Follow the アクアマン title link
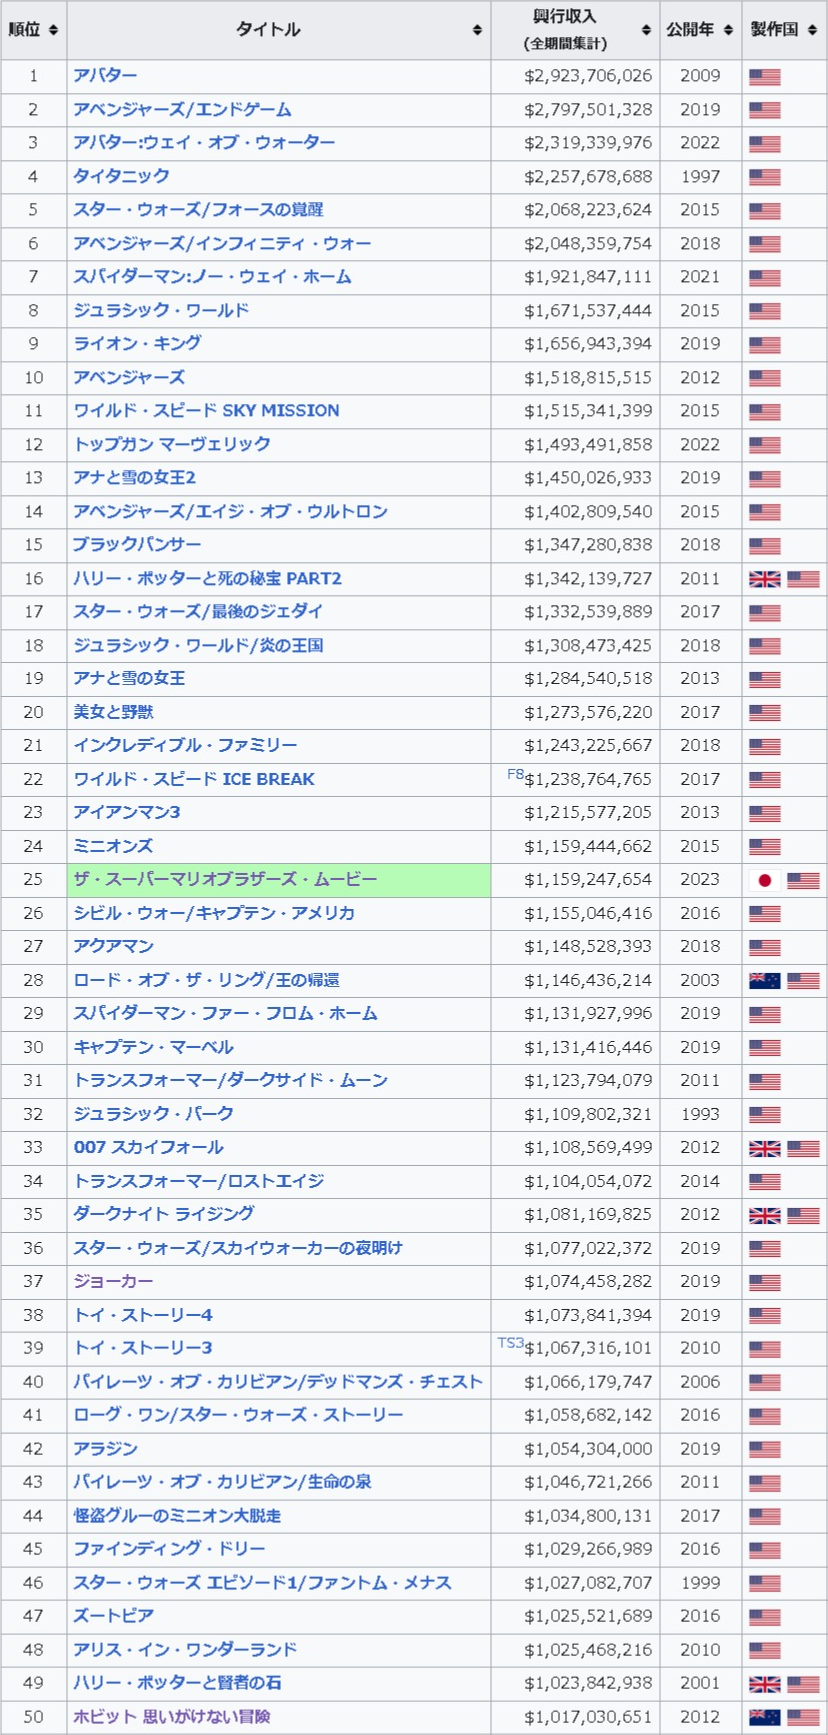 click(x=113, y=946)
